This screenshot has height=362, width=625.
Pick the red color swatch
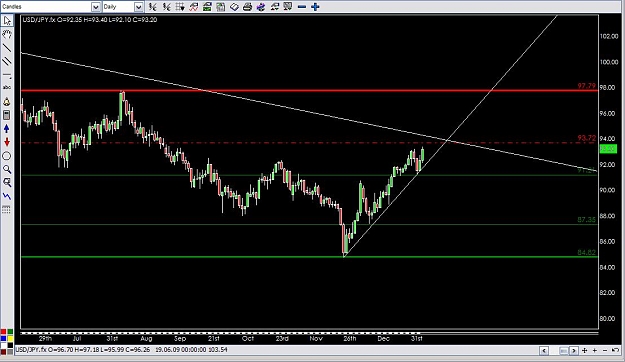pyautogui.click(x=3, y=332)
